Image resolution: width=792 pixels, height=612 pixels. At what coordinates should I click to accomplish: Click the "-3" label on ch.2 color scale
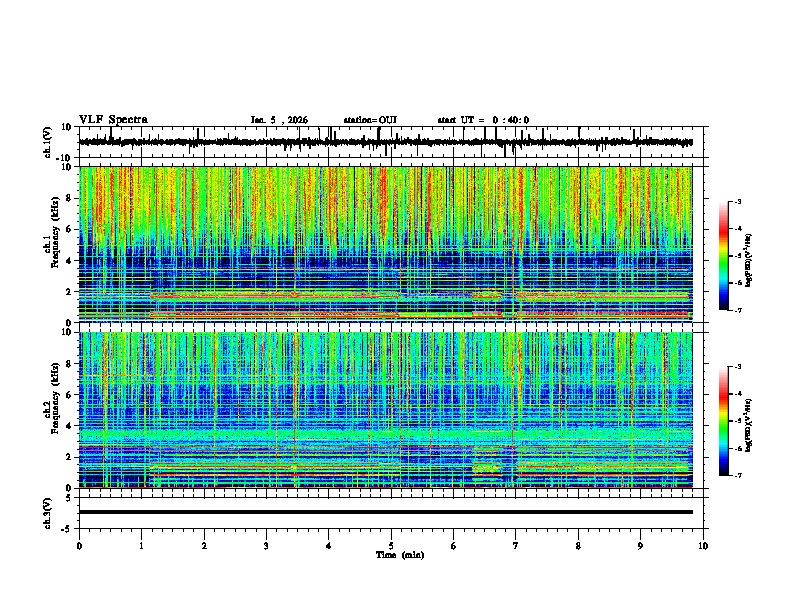(x=737, y=367)
